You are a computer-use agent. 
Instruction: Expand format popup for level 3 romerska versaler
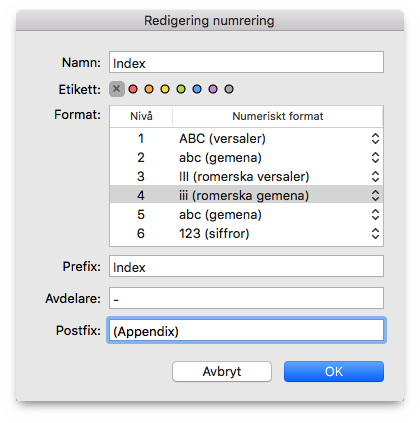pyautogui.click(x=375, y=177)
